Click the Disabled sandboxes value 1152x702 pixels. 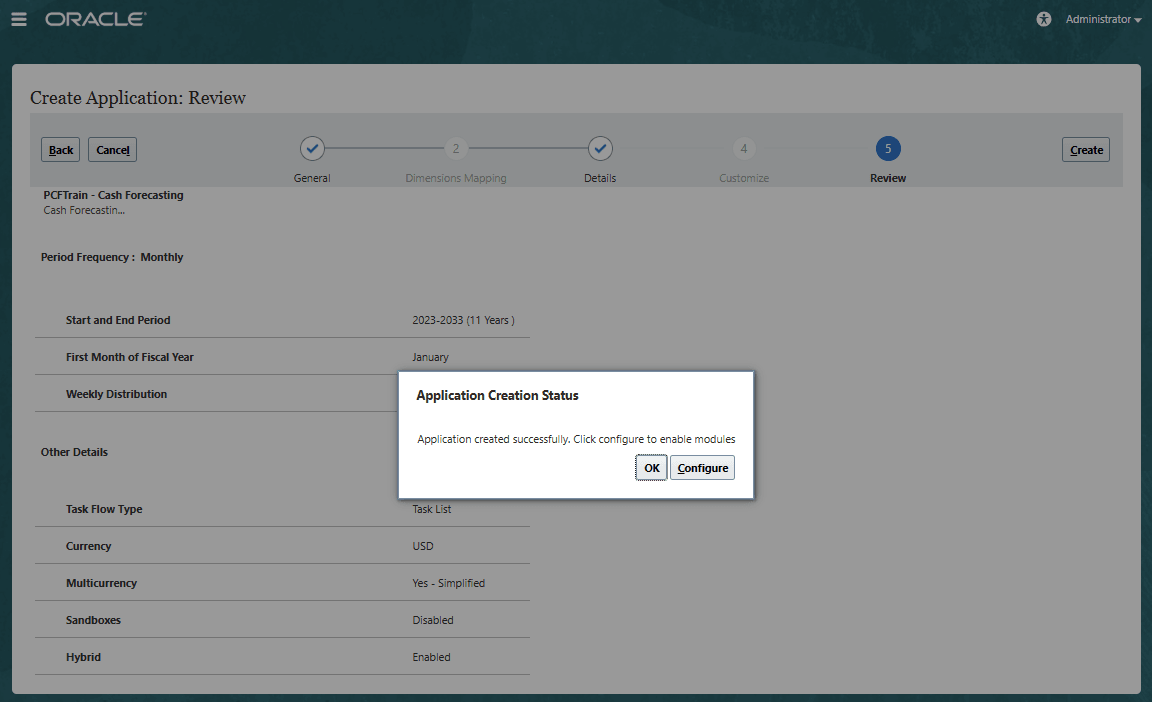[x=433, y=620]
